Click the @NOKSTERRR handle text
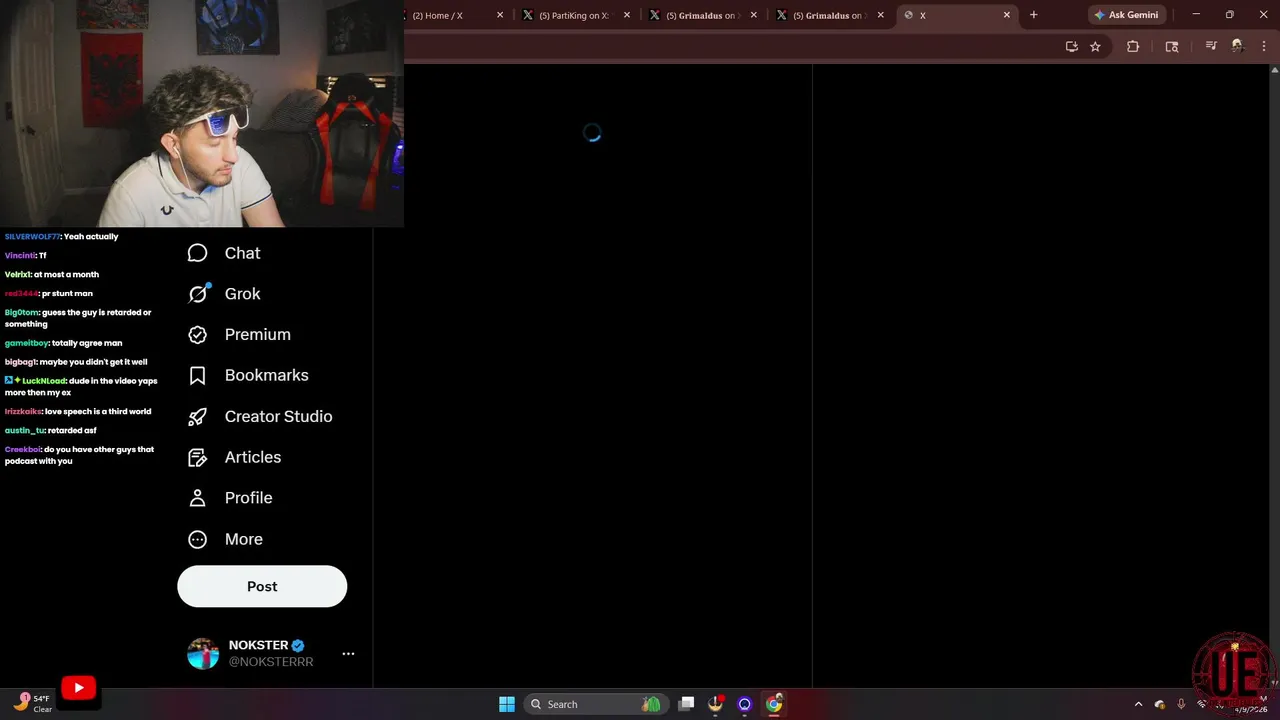 pyautogui.click(x=271, y=662)
